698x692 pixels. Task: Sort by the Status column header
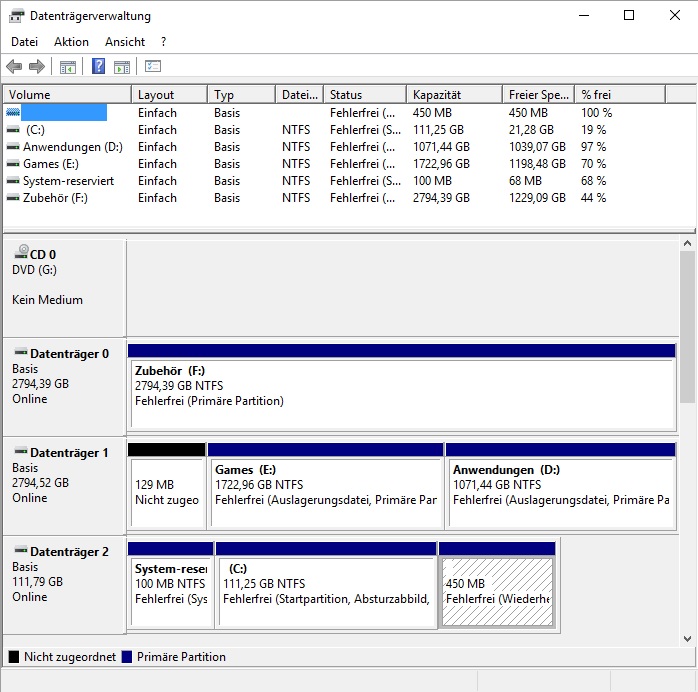365,95
